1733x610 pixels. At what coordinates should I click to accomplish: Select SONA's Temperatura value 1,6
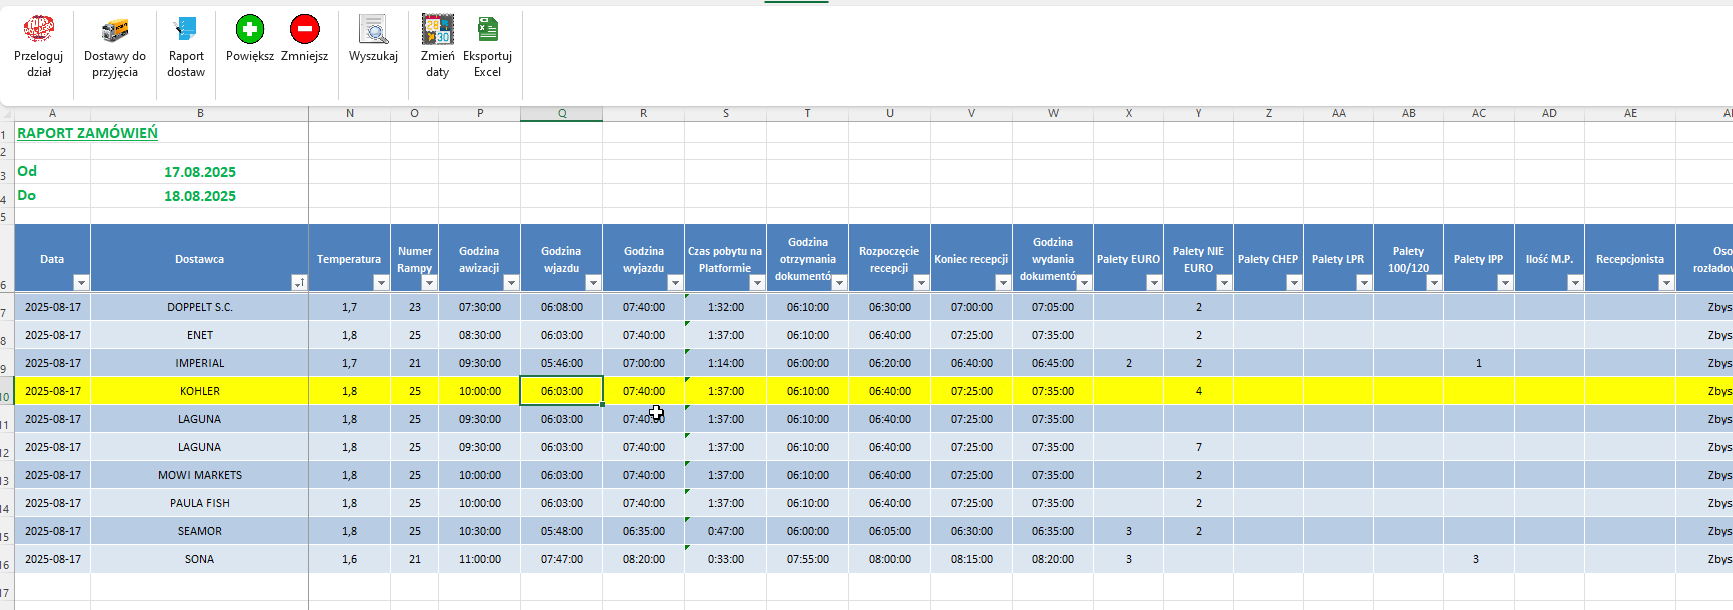click(349, 559)
